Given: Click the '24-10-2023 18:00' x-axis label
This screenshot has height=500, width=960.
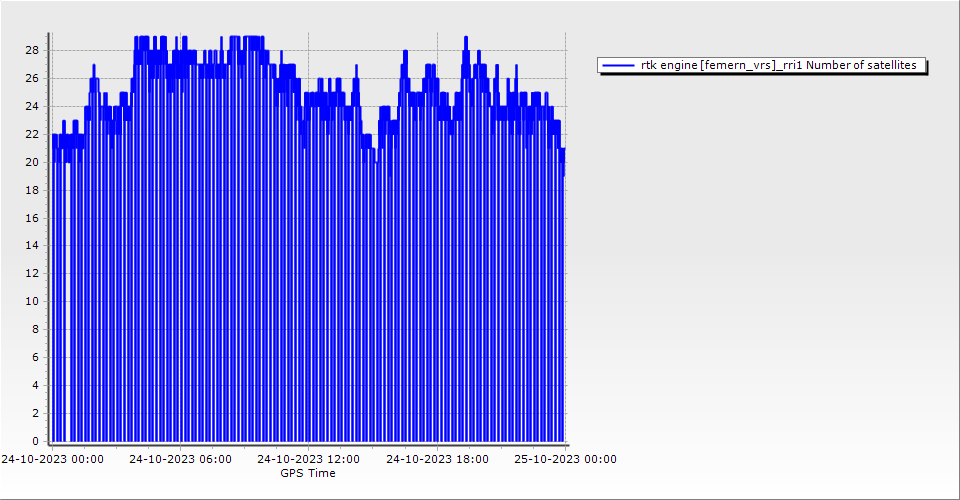Looking at the screenshot, I should click(x=437, y=459).
